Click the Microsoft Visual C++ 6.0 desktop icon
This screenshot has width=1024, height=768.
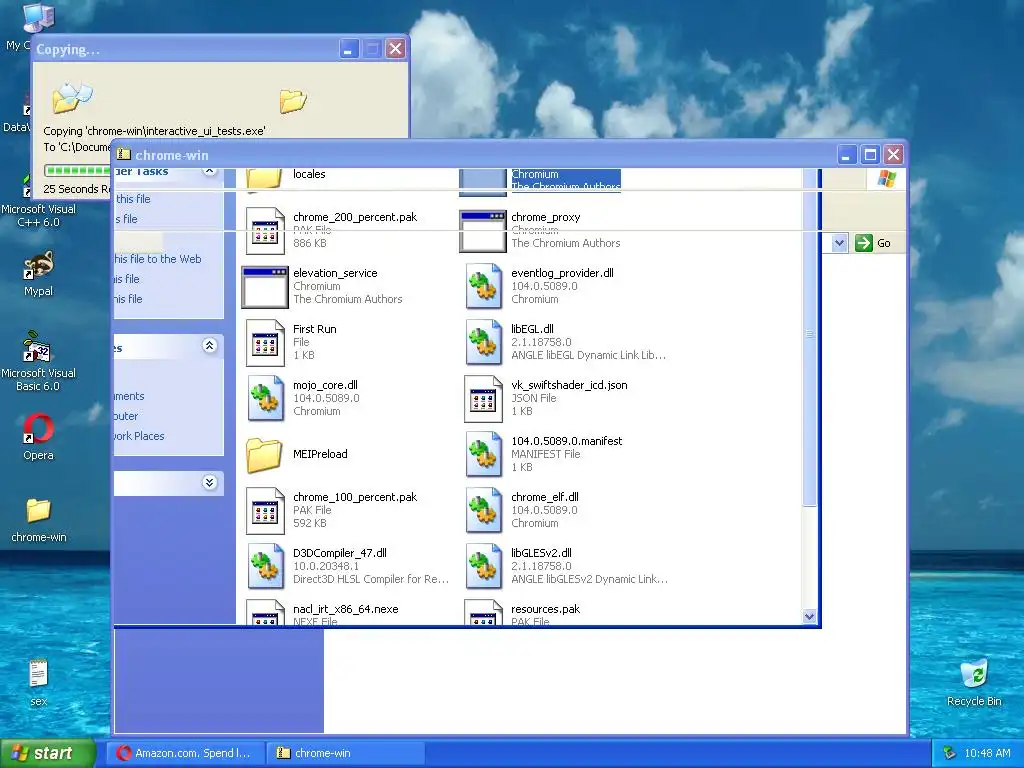(27, 185)
